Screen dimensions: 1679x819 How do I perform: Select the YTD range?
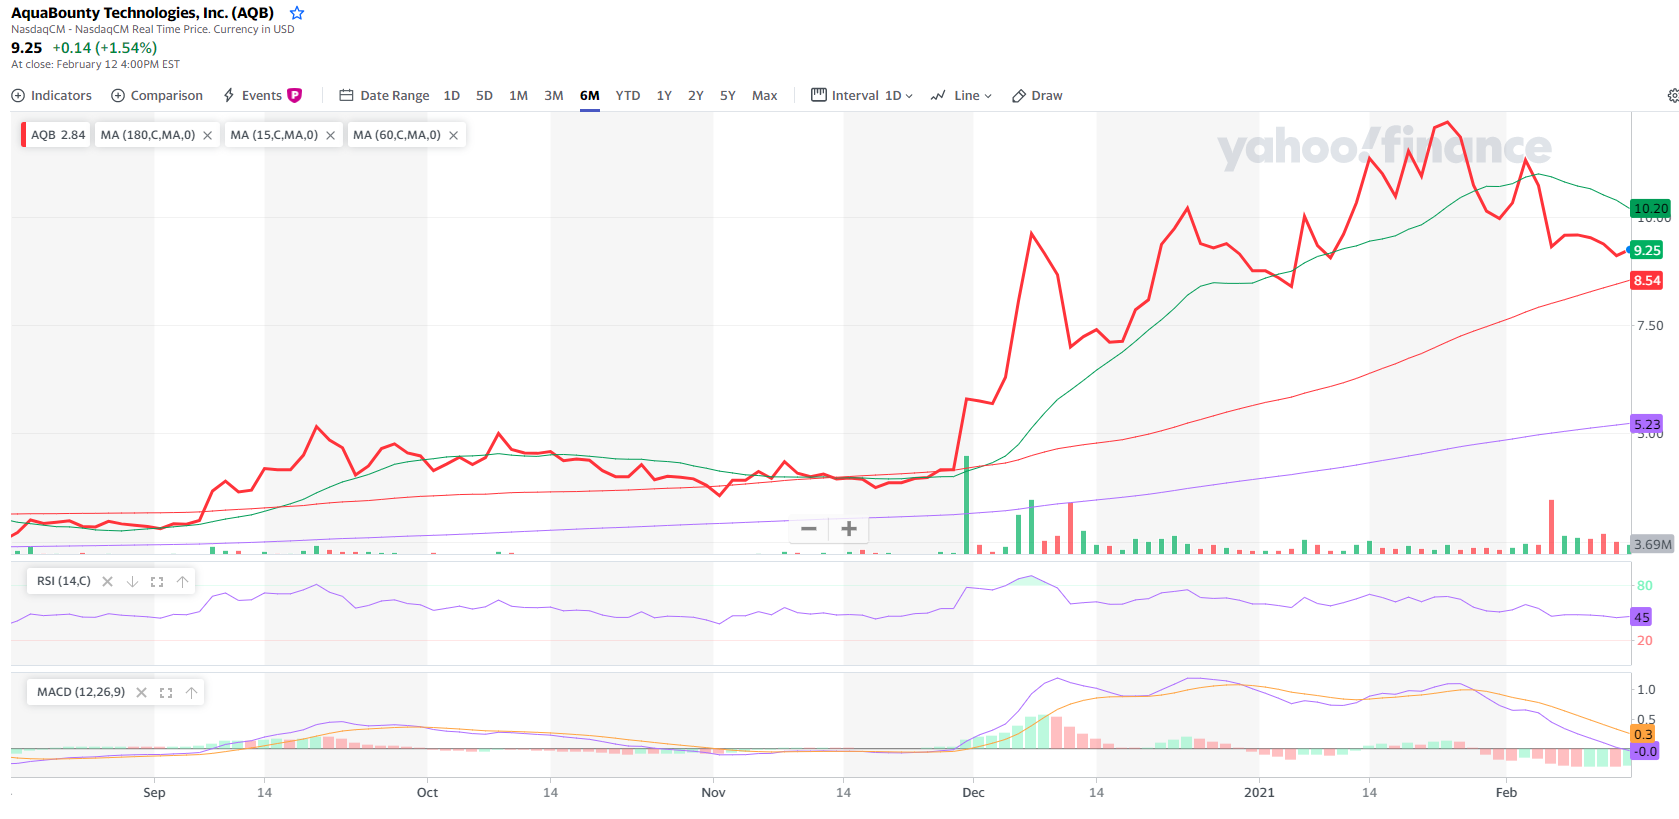(x=628, y=95)
